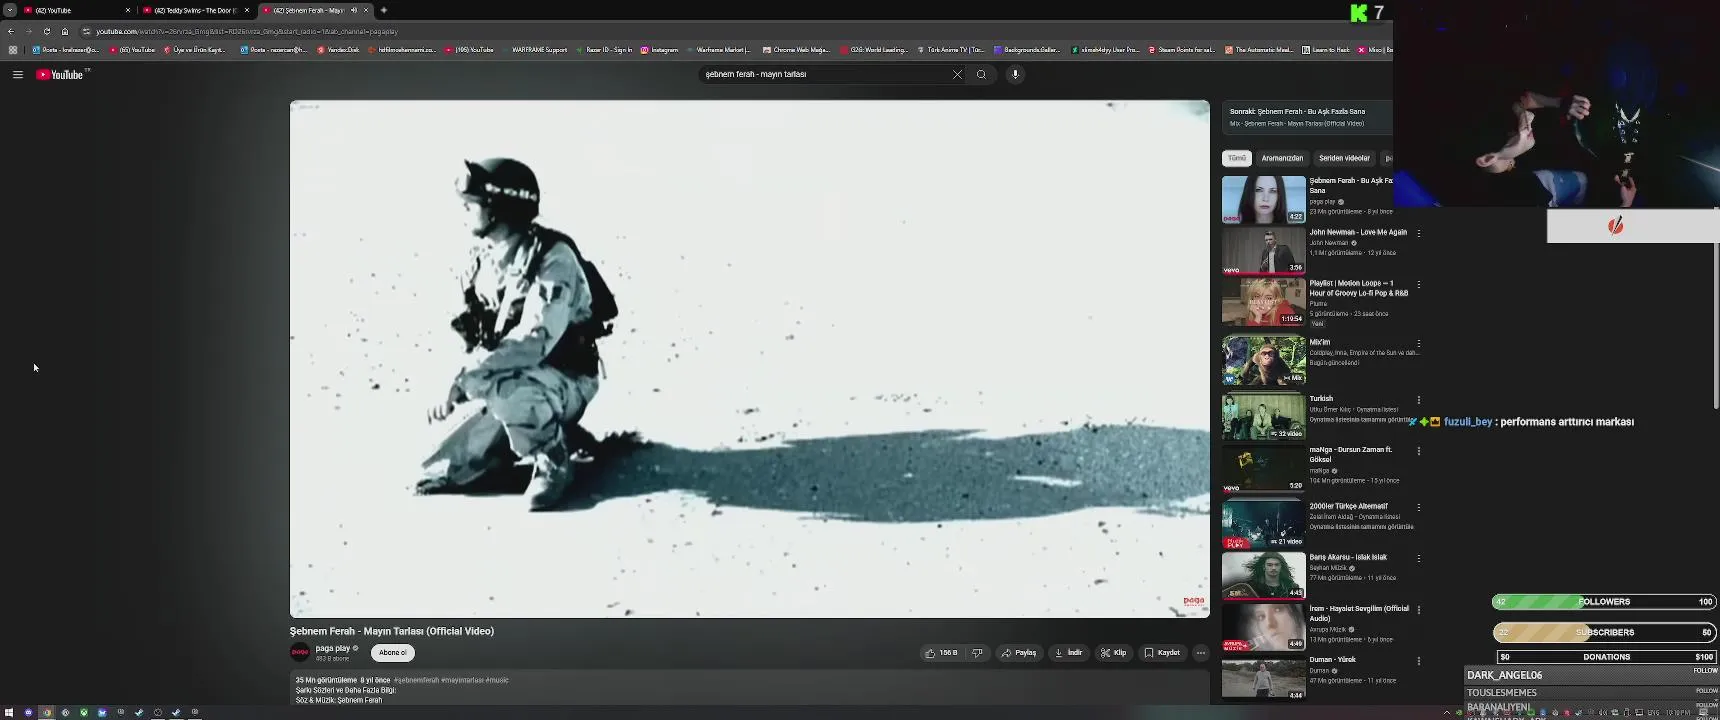Open options menu for Duman - Yürek

pyautogui.click(x=1418, y=661)
